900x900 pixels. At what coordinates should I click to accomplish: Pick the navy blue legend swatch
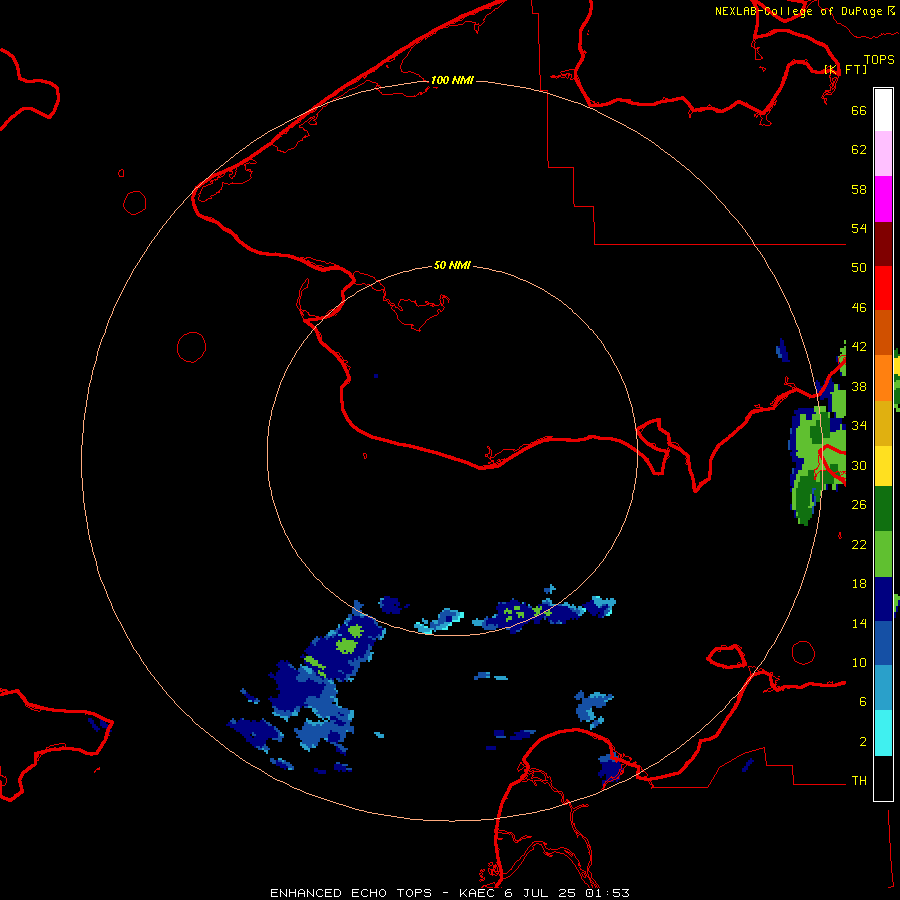[x=883, y=599]
